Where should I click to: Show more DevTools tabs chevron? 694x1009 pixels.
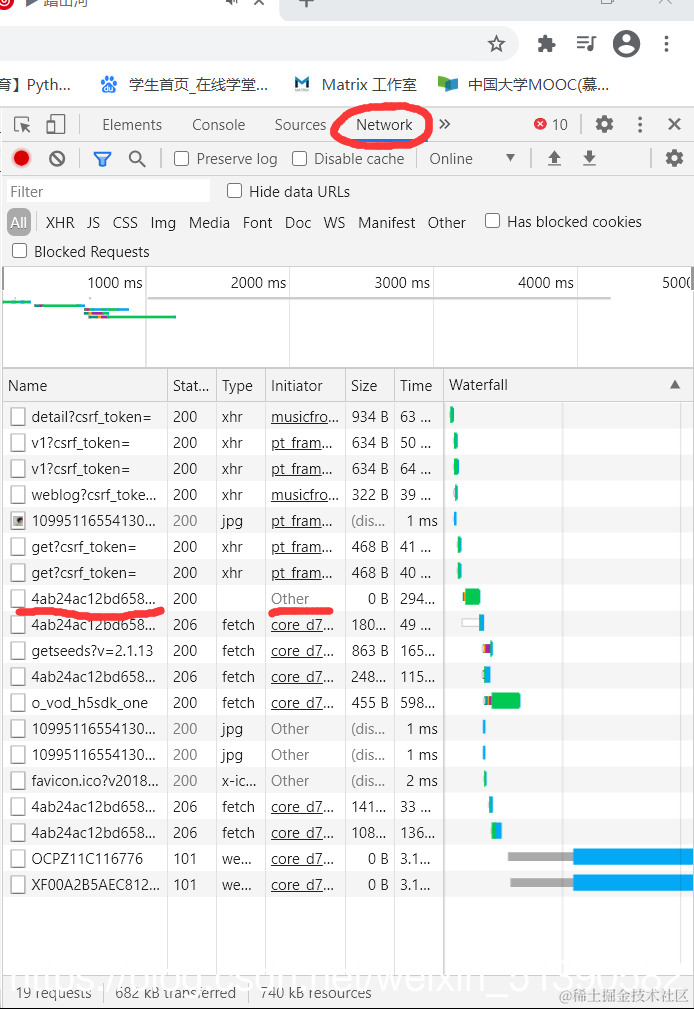pyautogui.click(x=444, y=124)
